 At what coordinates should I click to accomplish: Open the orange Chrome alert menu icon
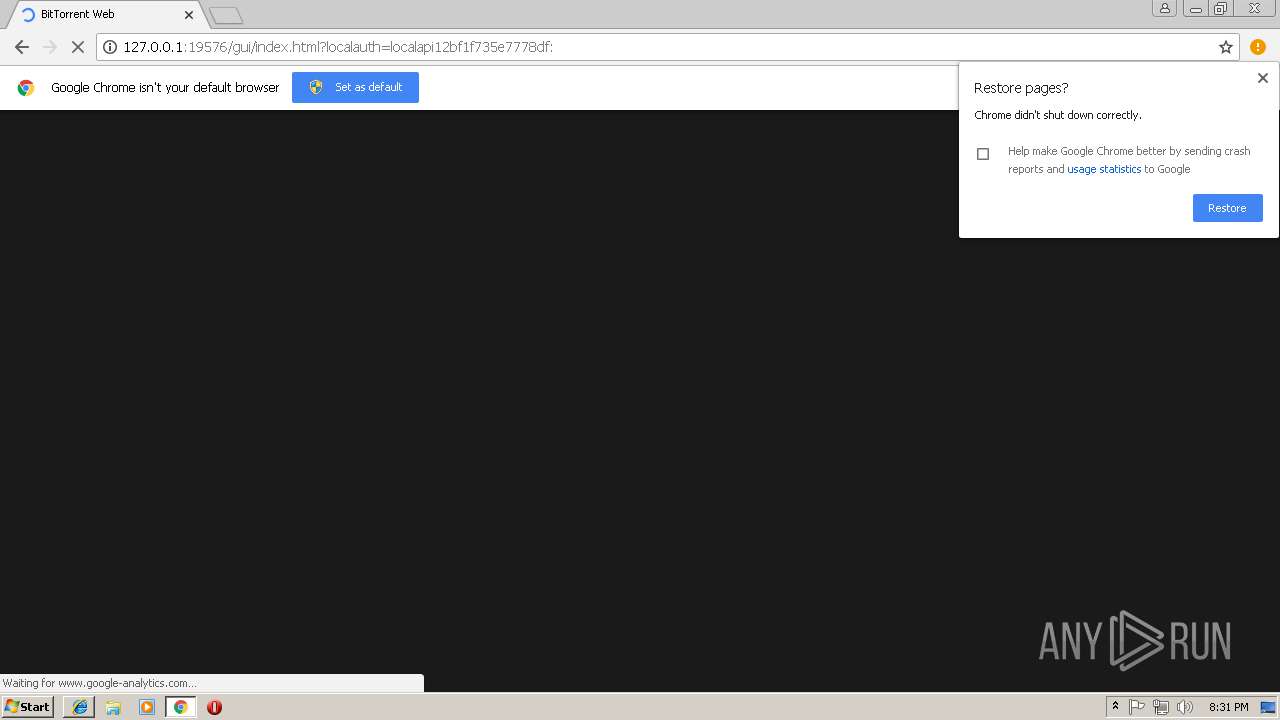click(x=1258, y=47)
